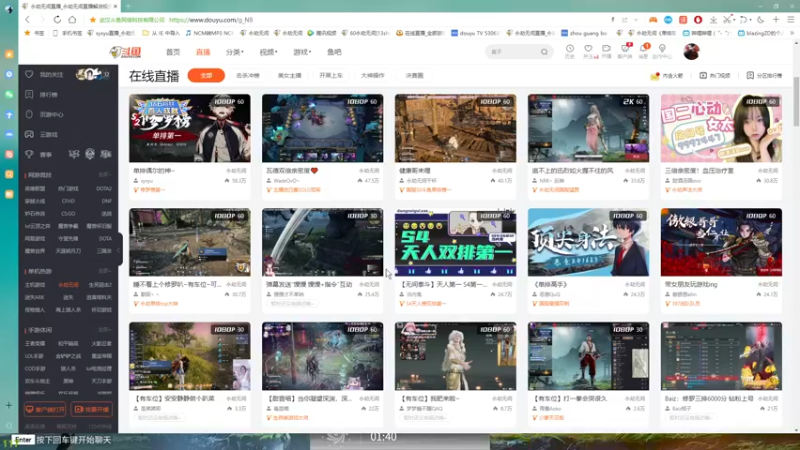This screenshot has height=450, width=800.
Task: Select the 开黑上车 filter tab
Action: pyautogui.click(x=331, y=76)
